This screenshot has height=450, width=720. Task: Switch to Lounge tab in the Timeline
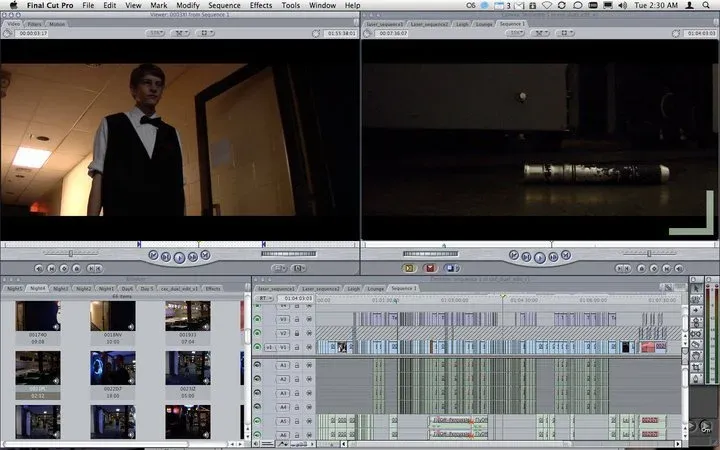click(x=376, y=288)
